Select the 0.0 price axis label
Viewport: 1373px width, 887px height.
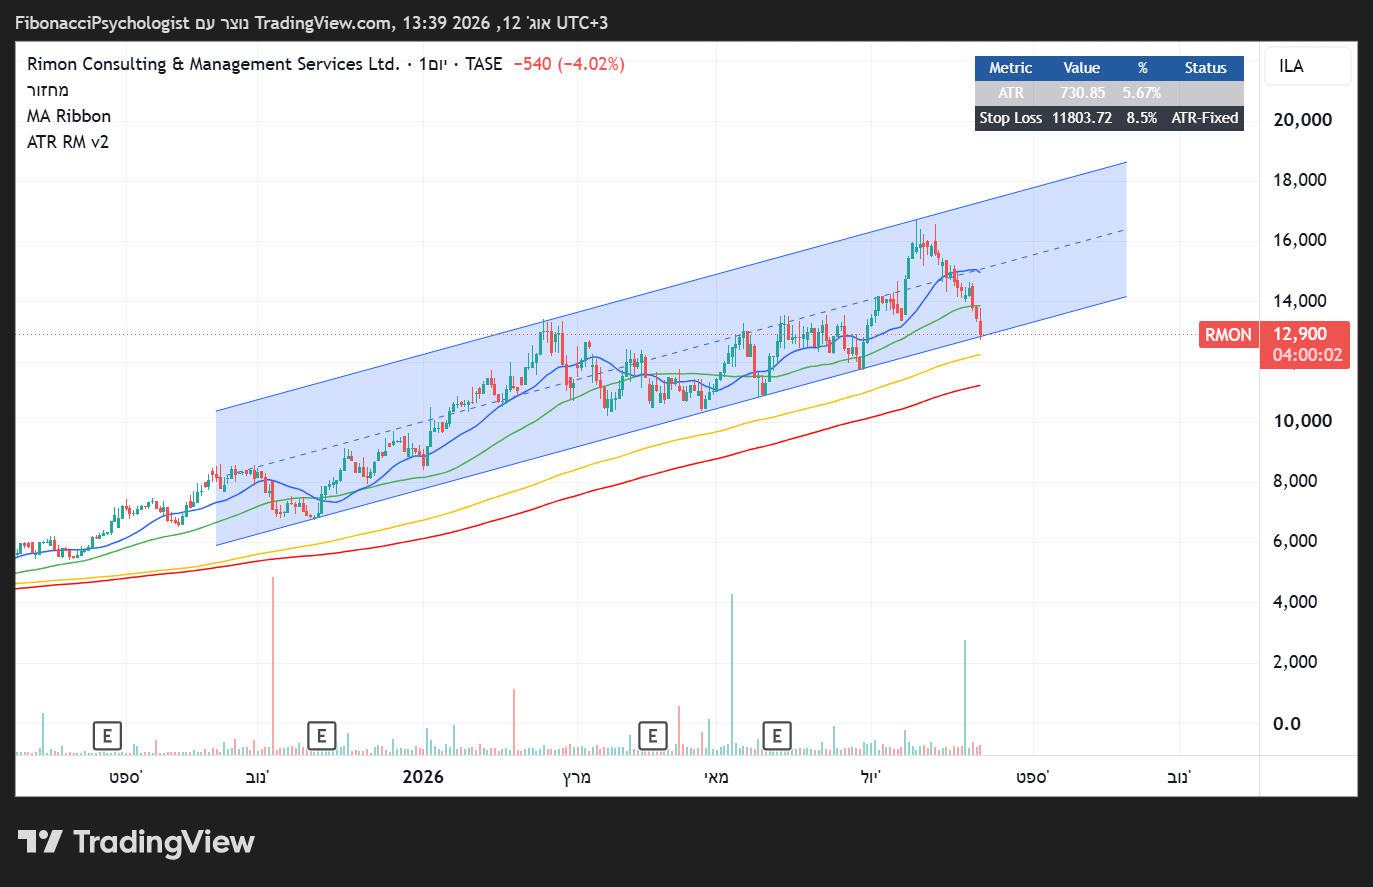tap(1287, 724)
